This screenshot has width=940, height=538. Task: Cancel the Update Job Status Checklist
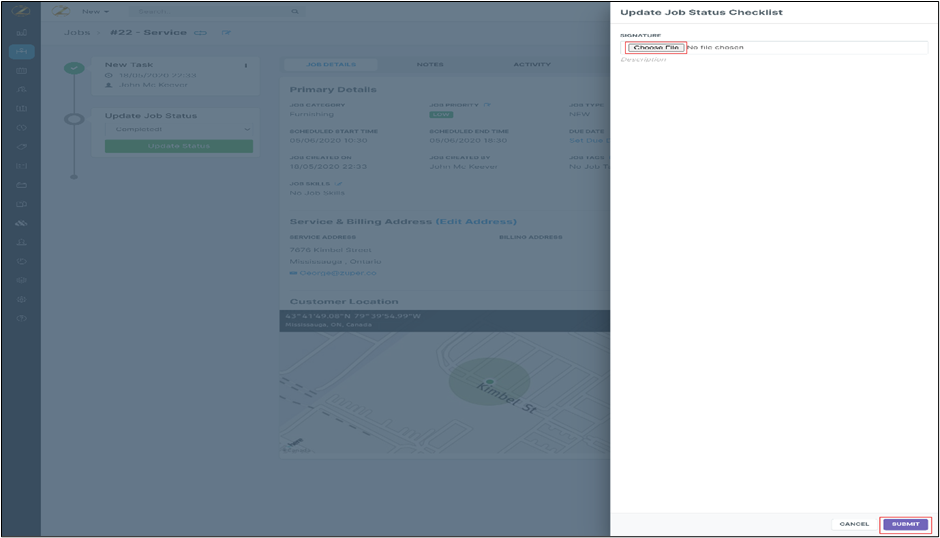854,524
